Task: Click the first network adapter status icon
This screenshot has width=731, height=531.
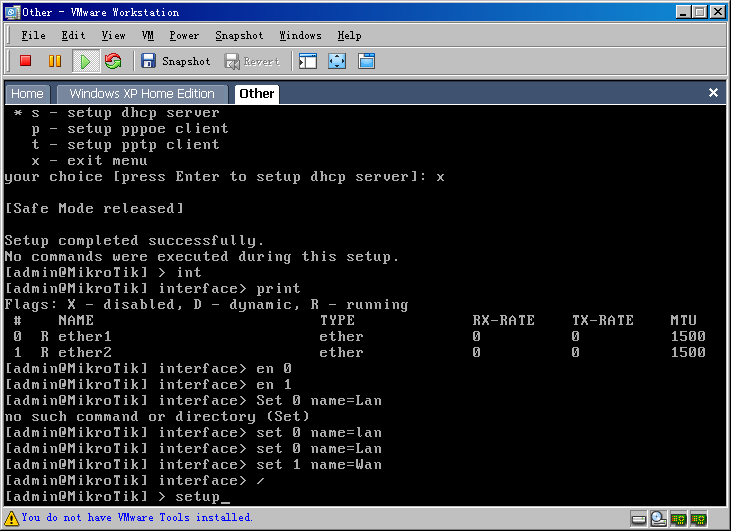Action: 679,518
